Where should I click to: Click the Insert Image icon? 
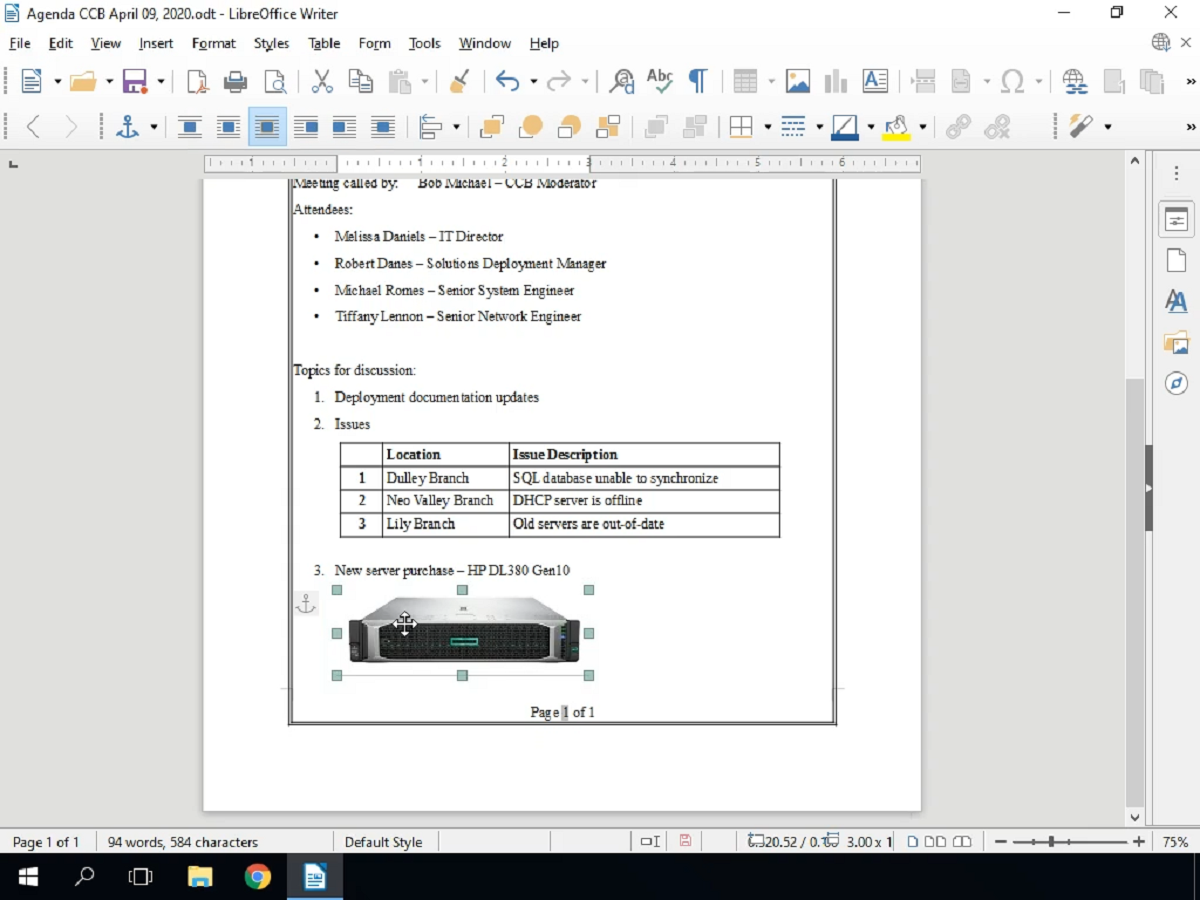(x=797, y=81)
